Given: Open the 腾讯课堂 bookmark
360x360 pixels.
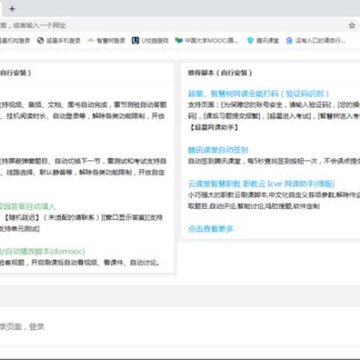Looking at the screenshot, I should pos(263,41).
